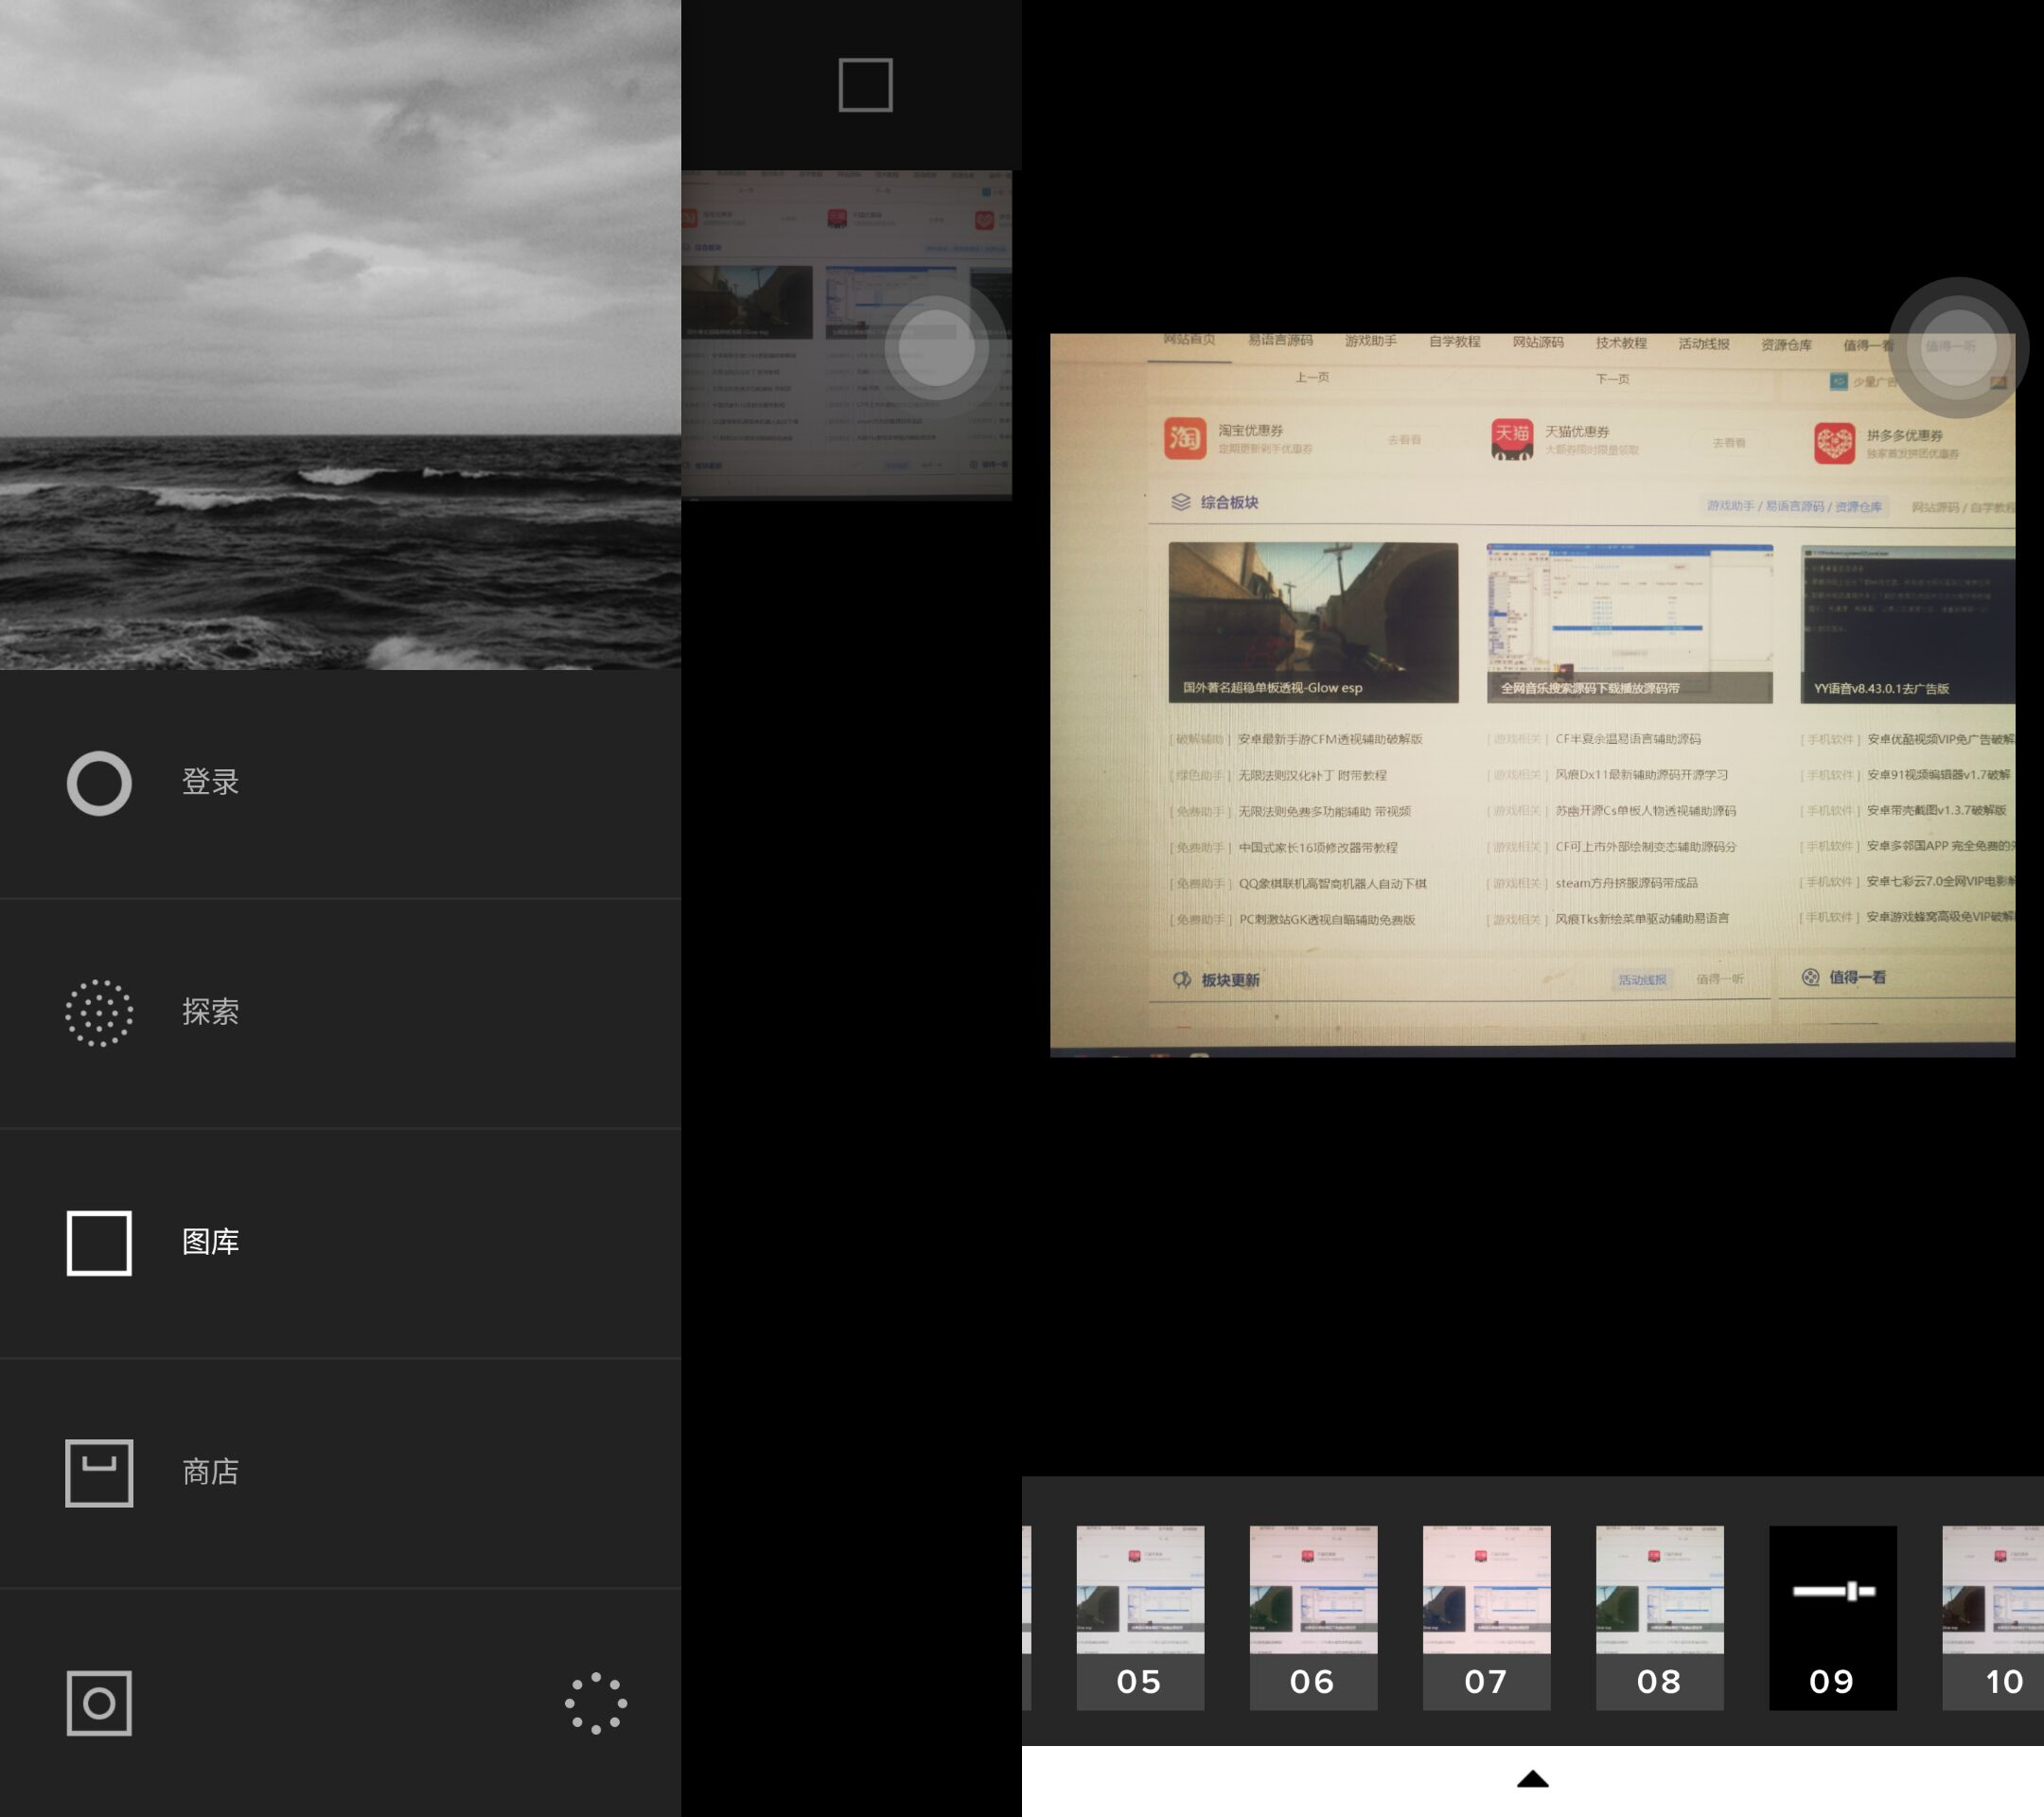Viewport: 2044px width, 1817px height.
Task: Tap the adjustment slider icon on preset 09
Action: point(1832,1591)
